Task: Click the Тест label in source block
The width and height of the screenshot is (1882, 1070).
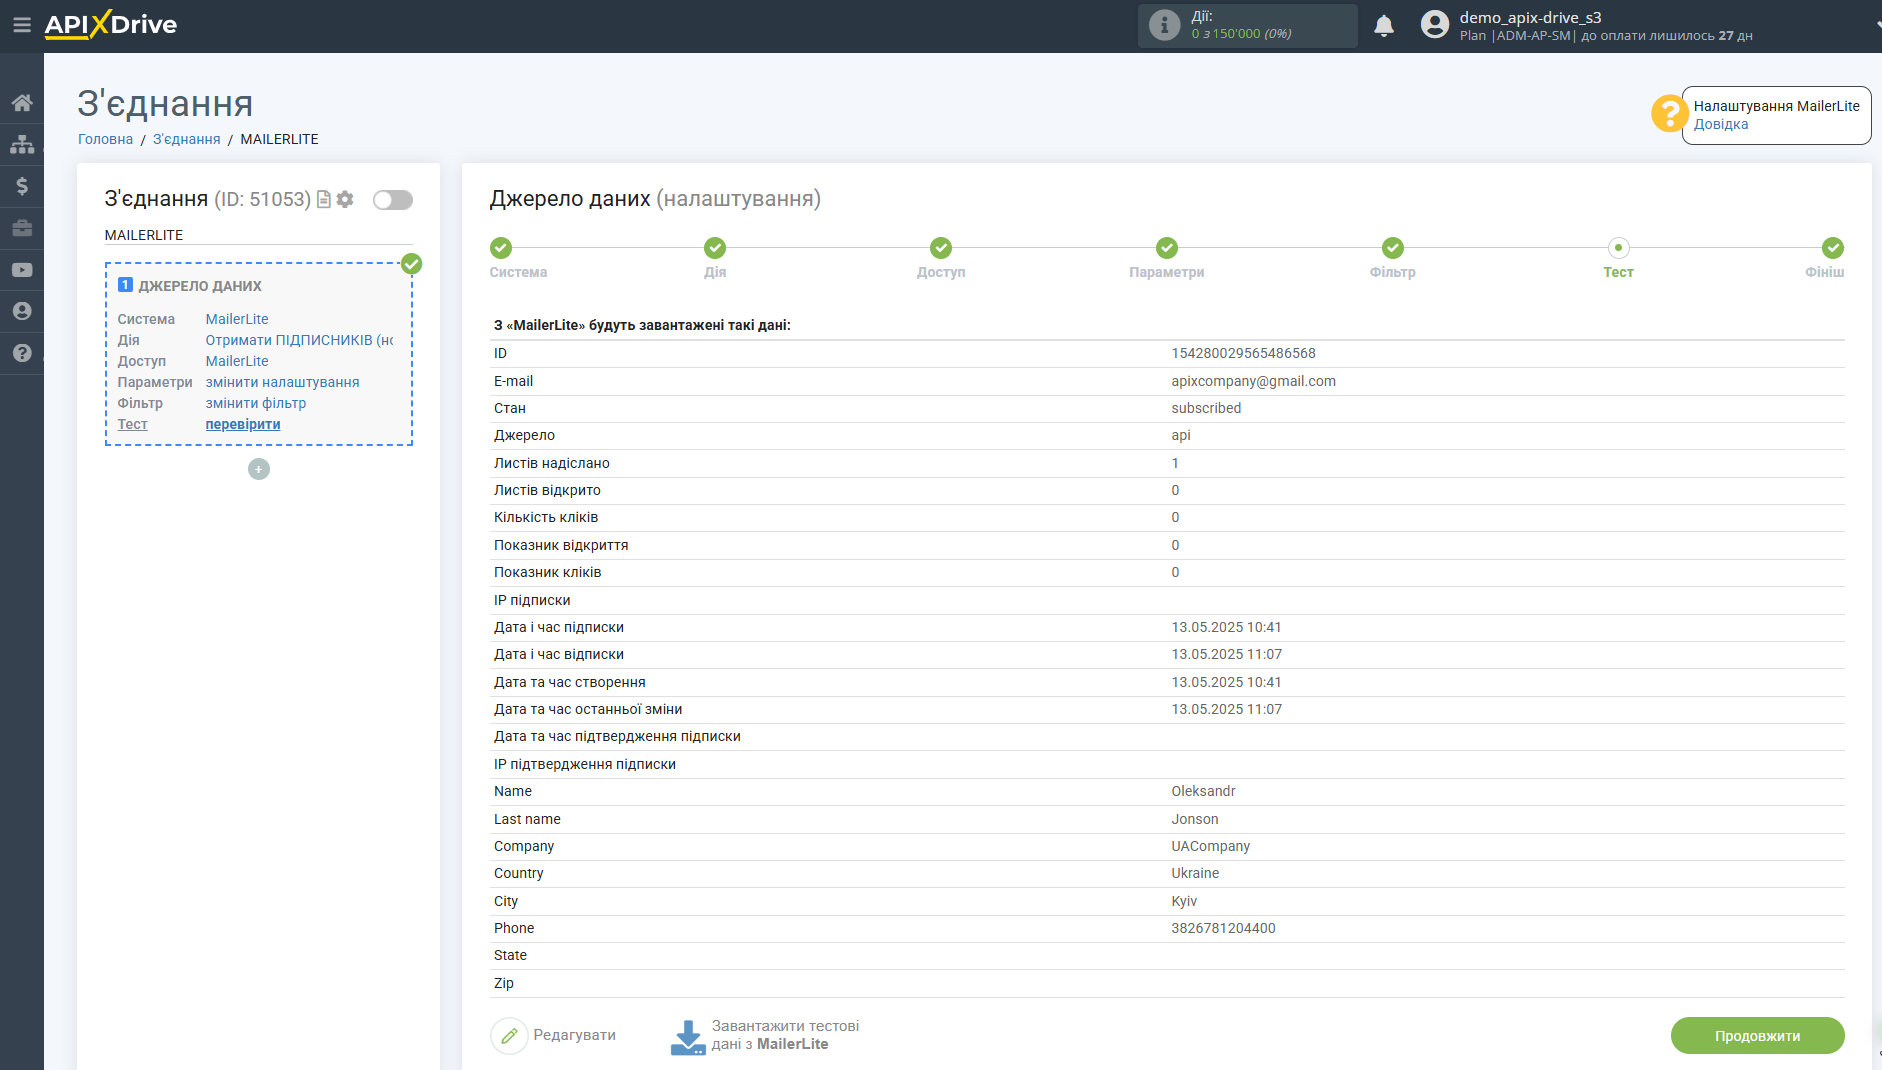Action: coord(132,424)
